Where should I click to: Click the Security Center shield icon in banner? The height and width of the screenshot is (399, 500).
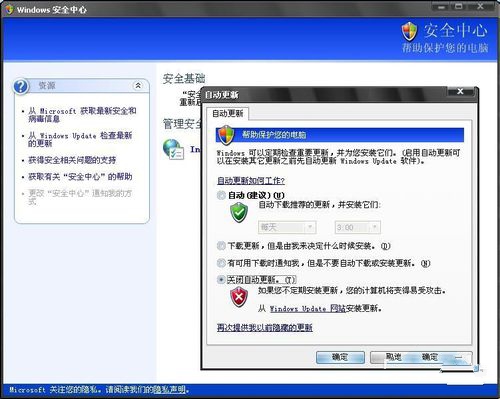tap(409, 32)
